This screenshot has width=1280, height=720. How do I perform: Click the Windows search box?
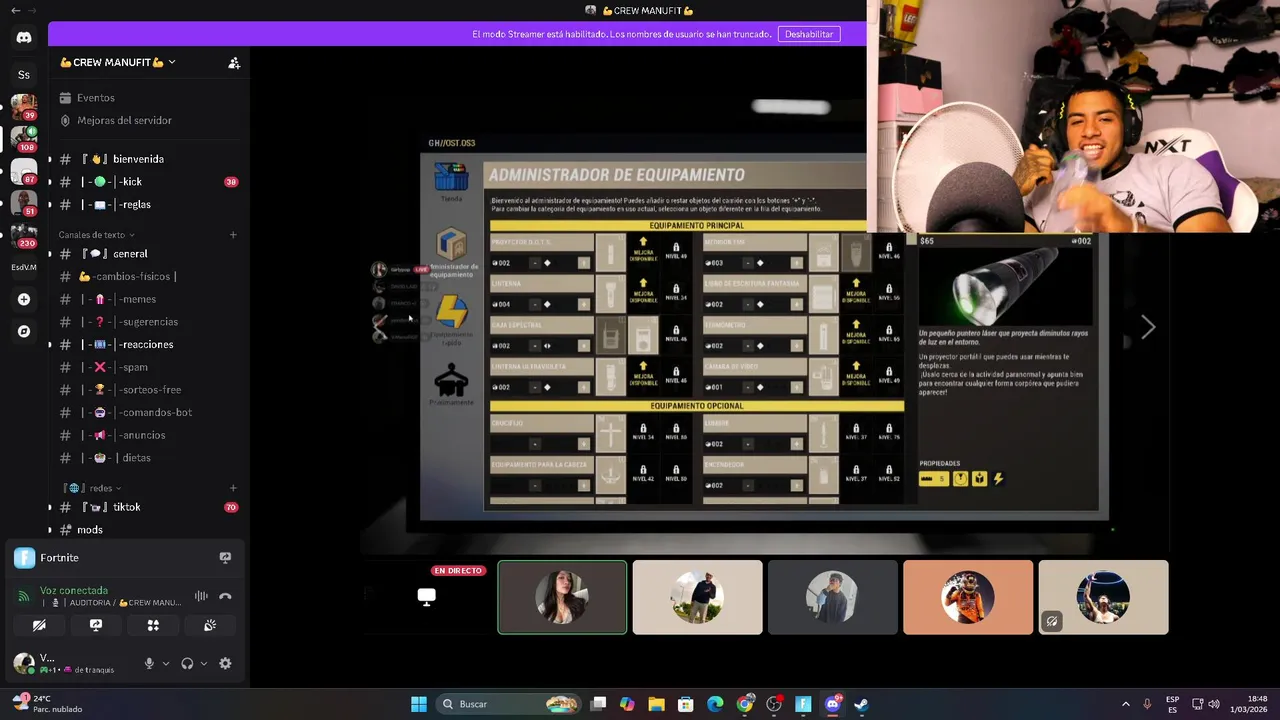click(x=509, y=704)
